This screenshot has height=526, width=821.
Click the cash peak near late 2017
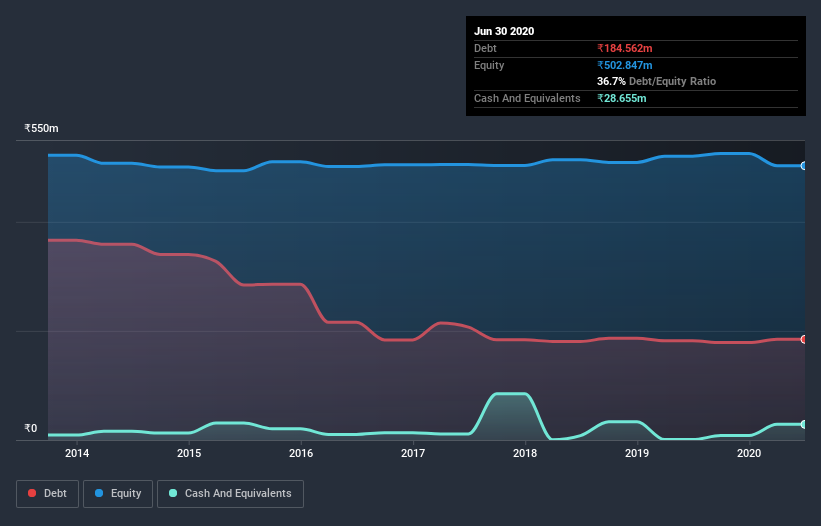click(511, 394)
